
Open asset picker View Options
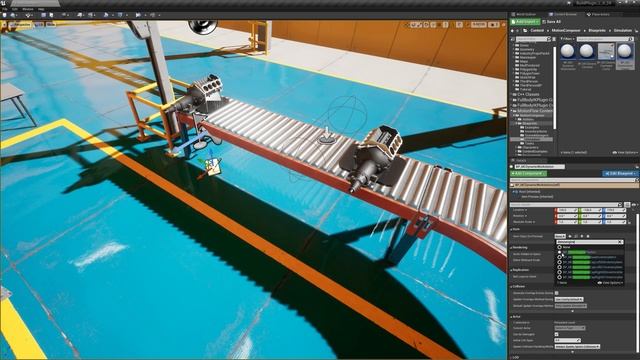click(x=611, y=282)
